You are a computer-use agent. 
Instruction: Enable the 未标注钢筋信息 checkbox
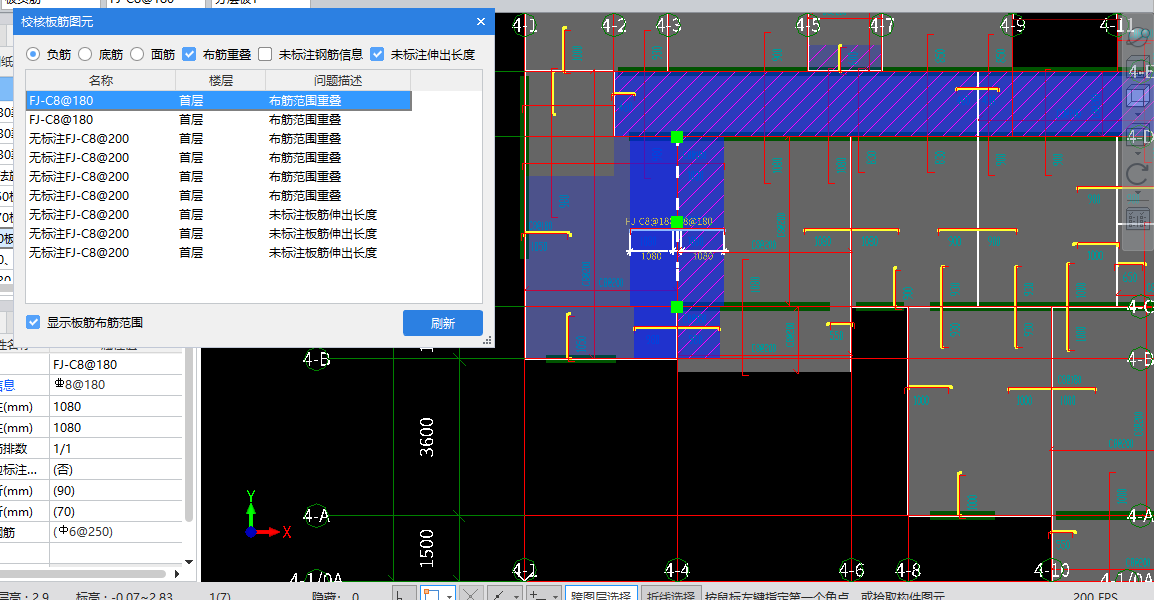pyautogui.click(x=265, y=54)
